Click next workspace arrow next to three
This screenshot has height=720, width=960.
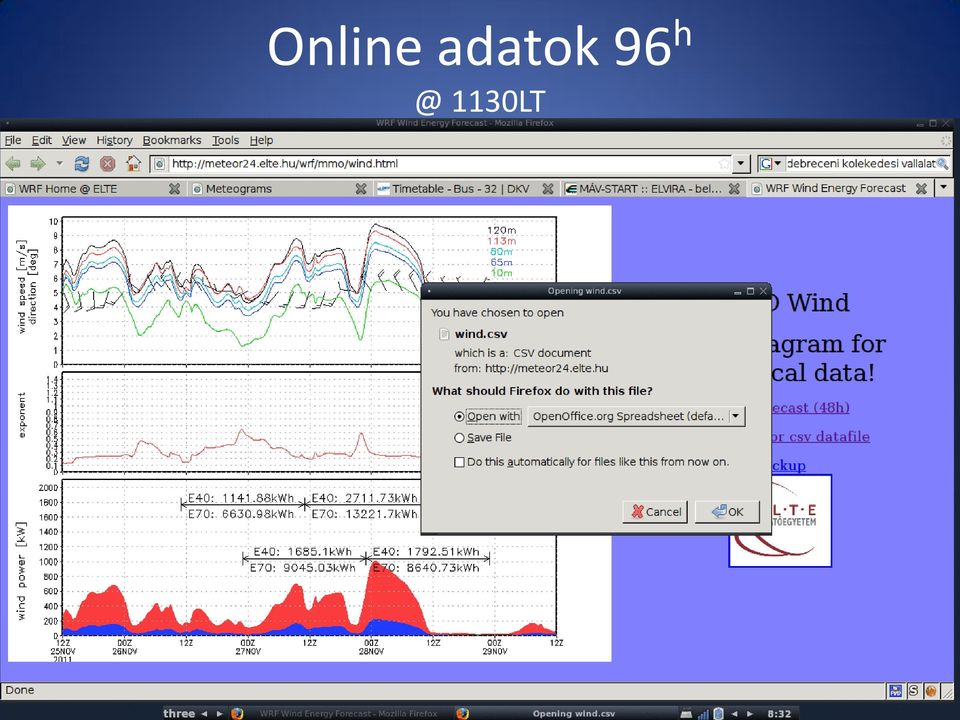219,713
